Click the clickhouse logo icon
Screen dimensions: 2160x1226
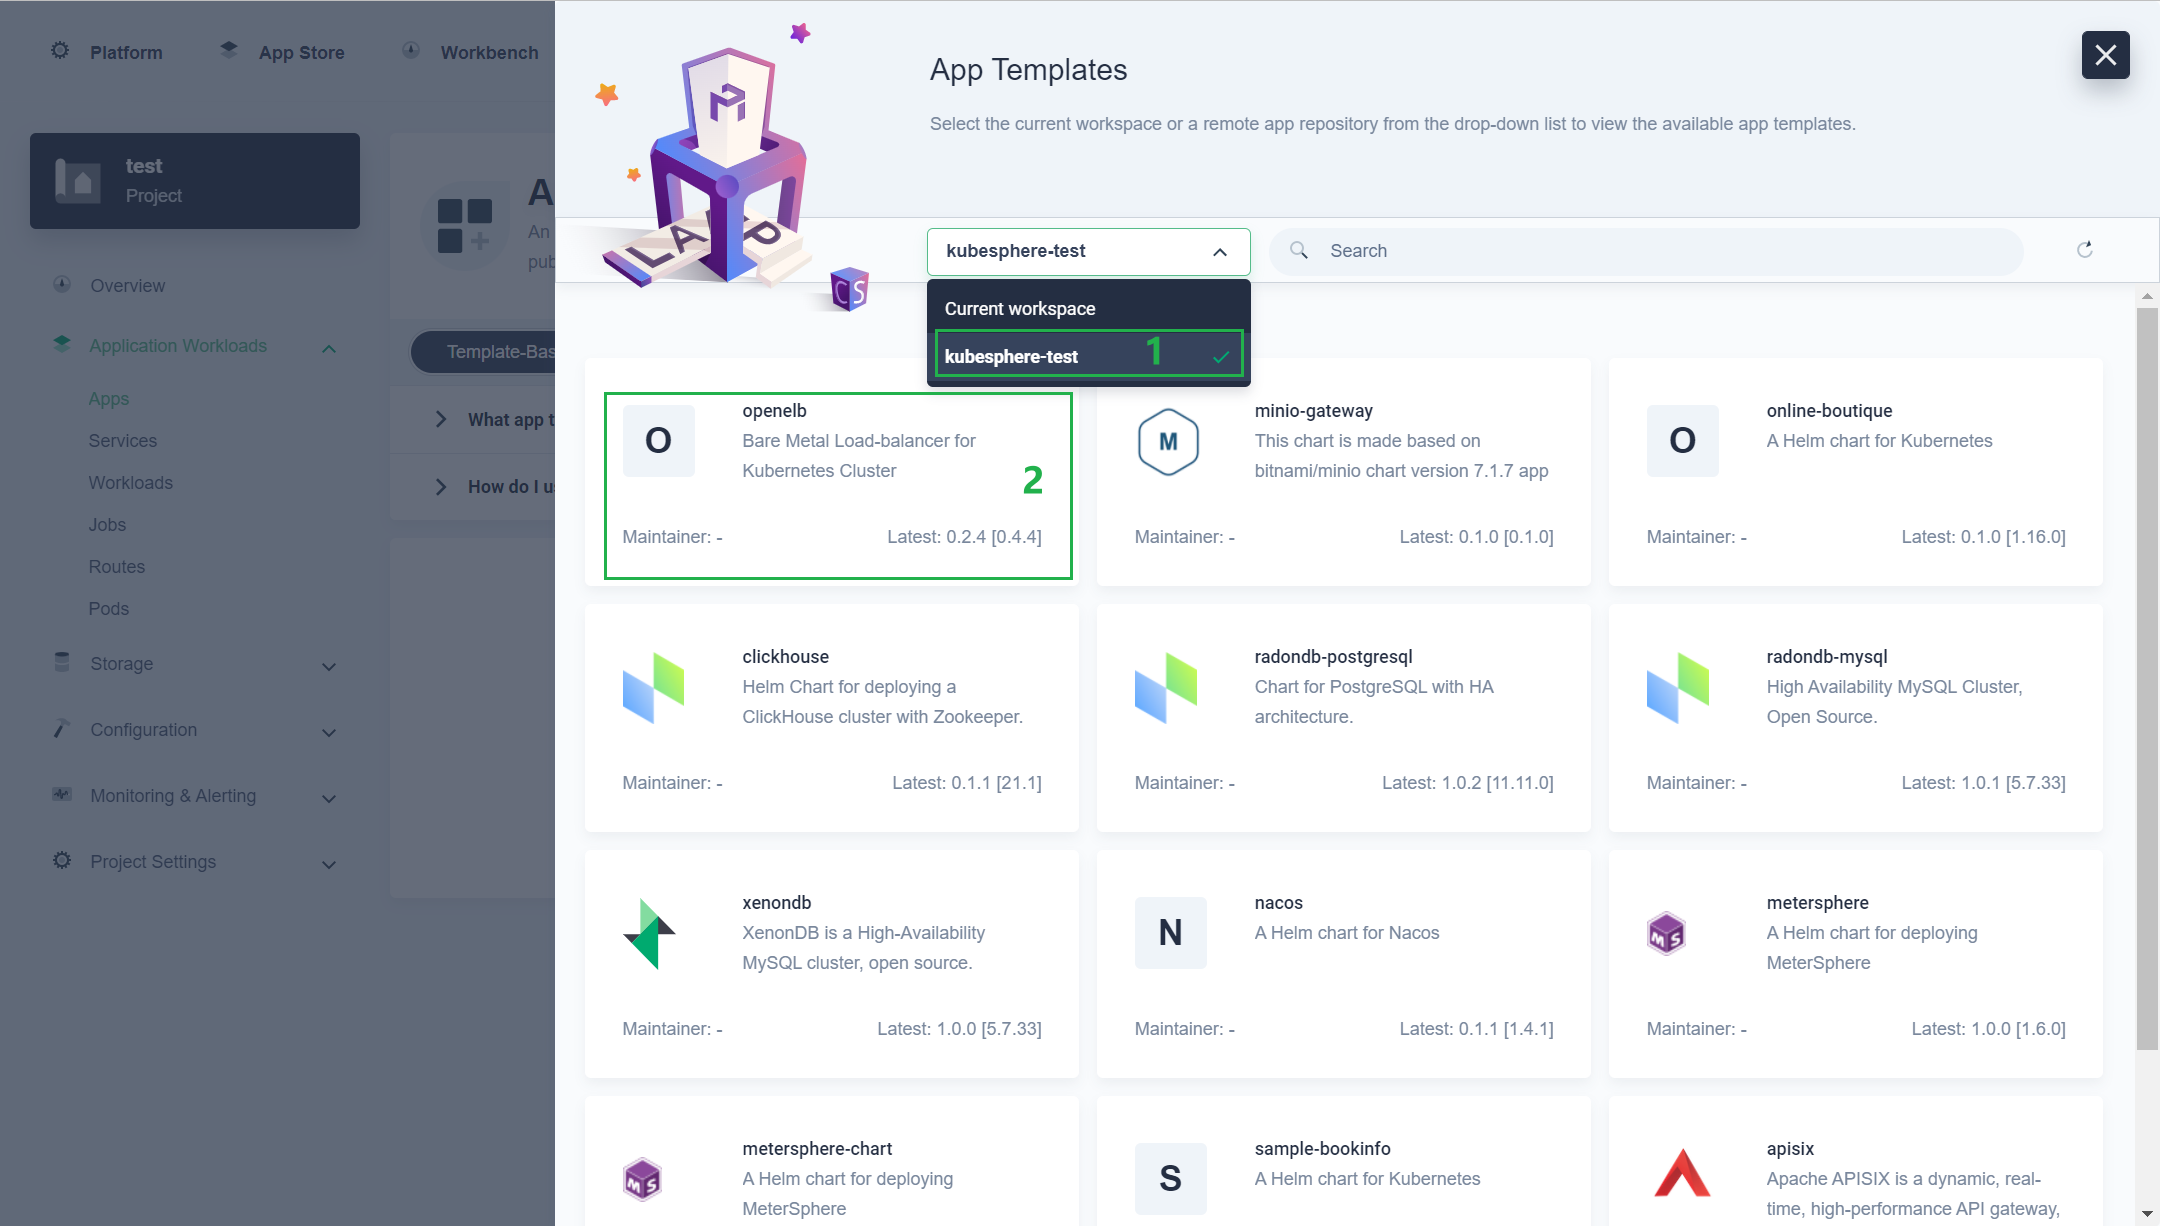(653, 687)
